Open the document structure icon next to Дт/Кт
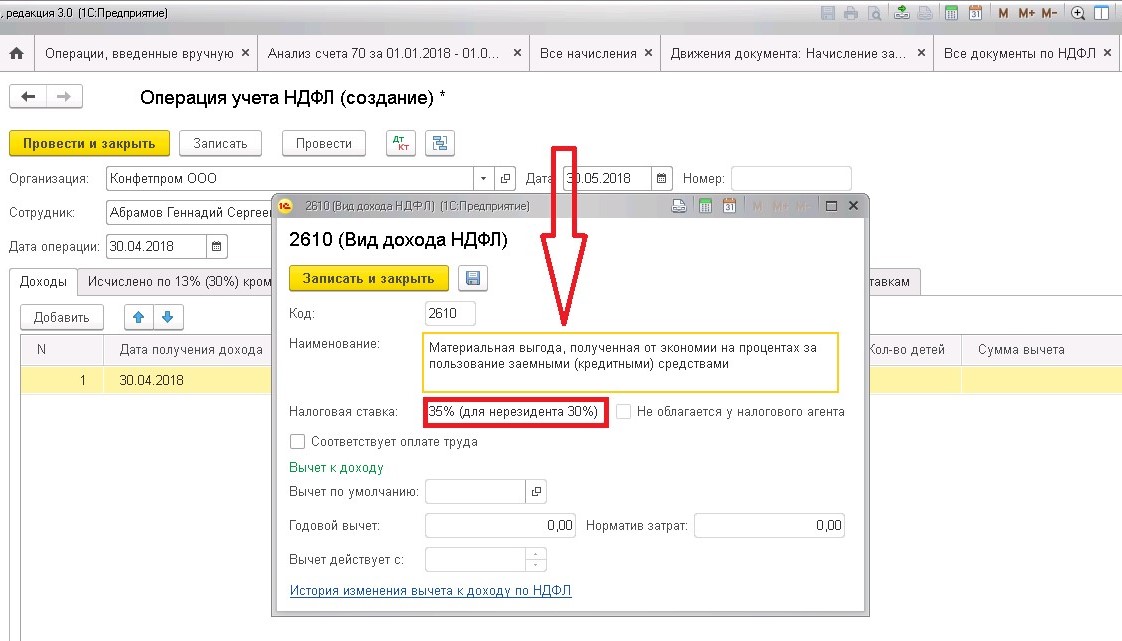This screenshot has width=1122, height=641. pyautogui.click(x=440, y=143)
